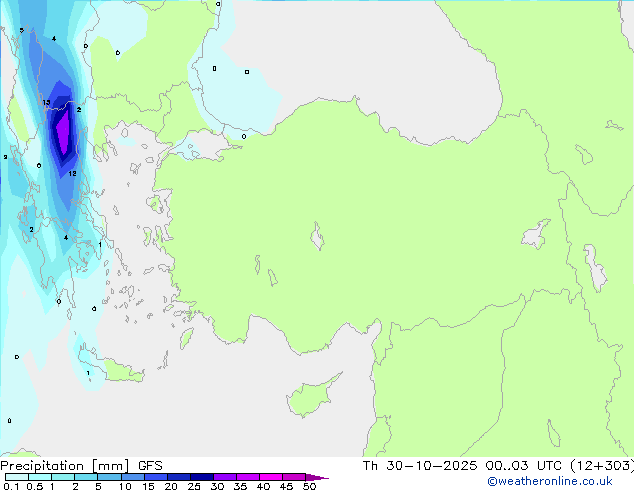Click the magenta legend swatch between 40 and 45
Screen dimensions: 634x490
[271, 477]
